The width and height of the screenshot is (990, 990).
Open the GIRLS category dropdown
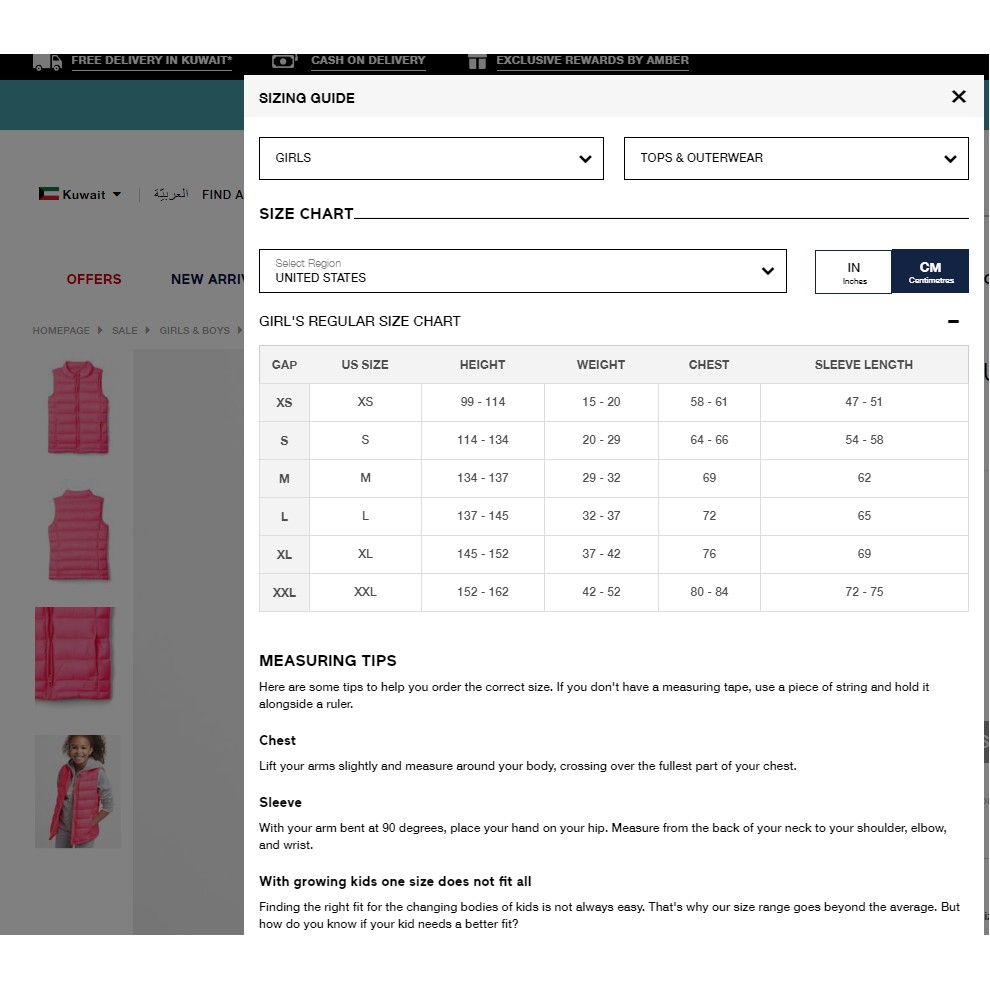[x=431, y=158]
